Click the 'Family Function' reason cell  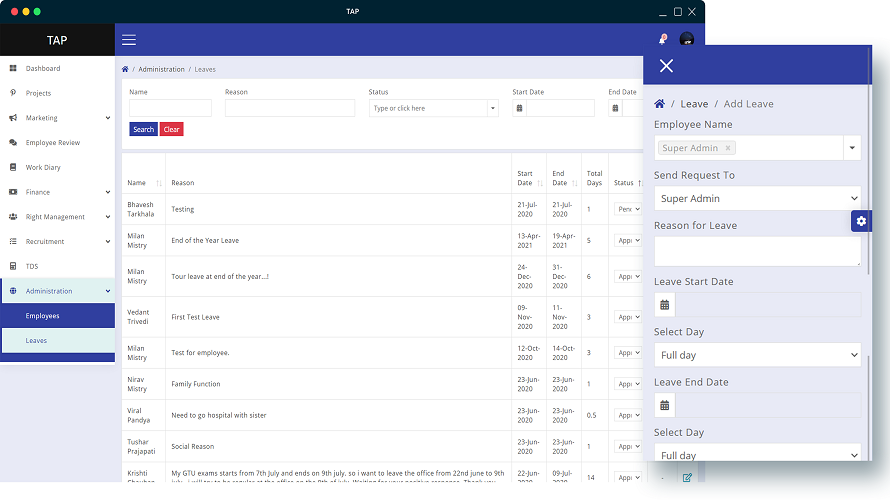click(196, 384)
